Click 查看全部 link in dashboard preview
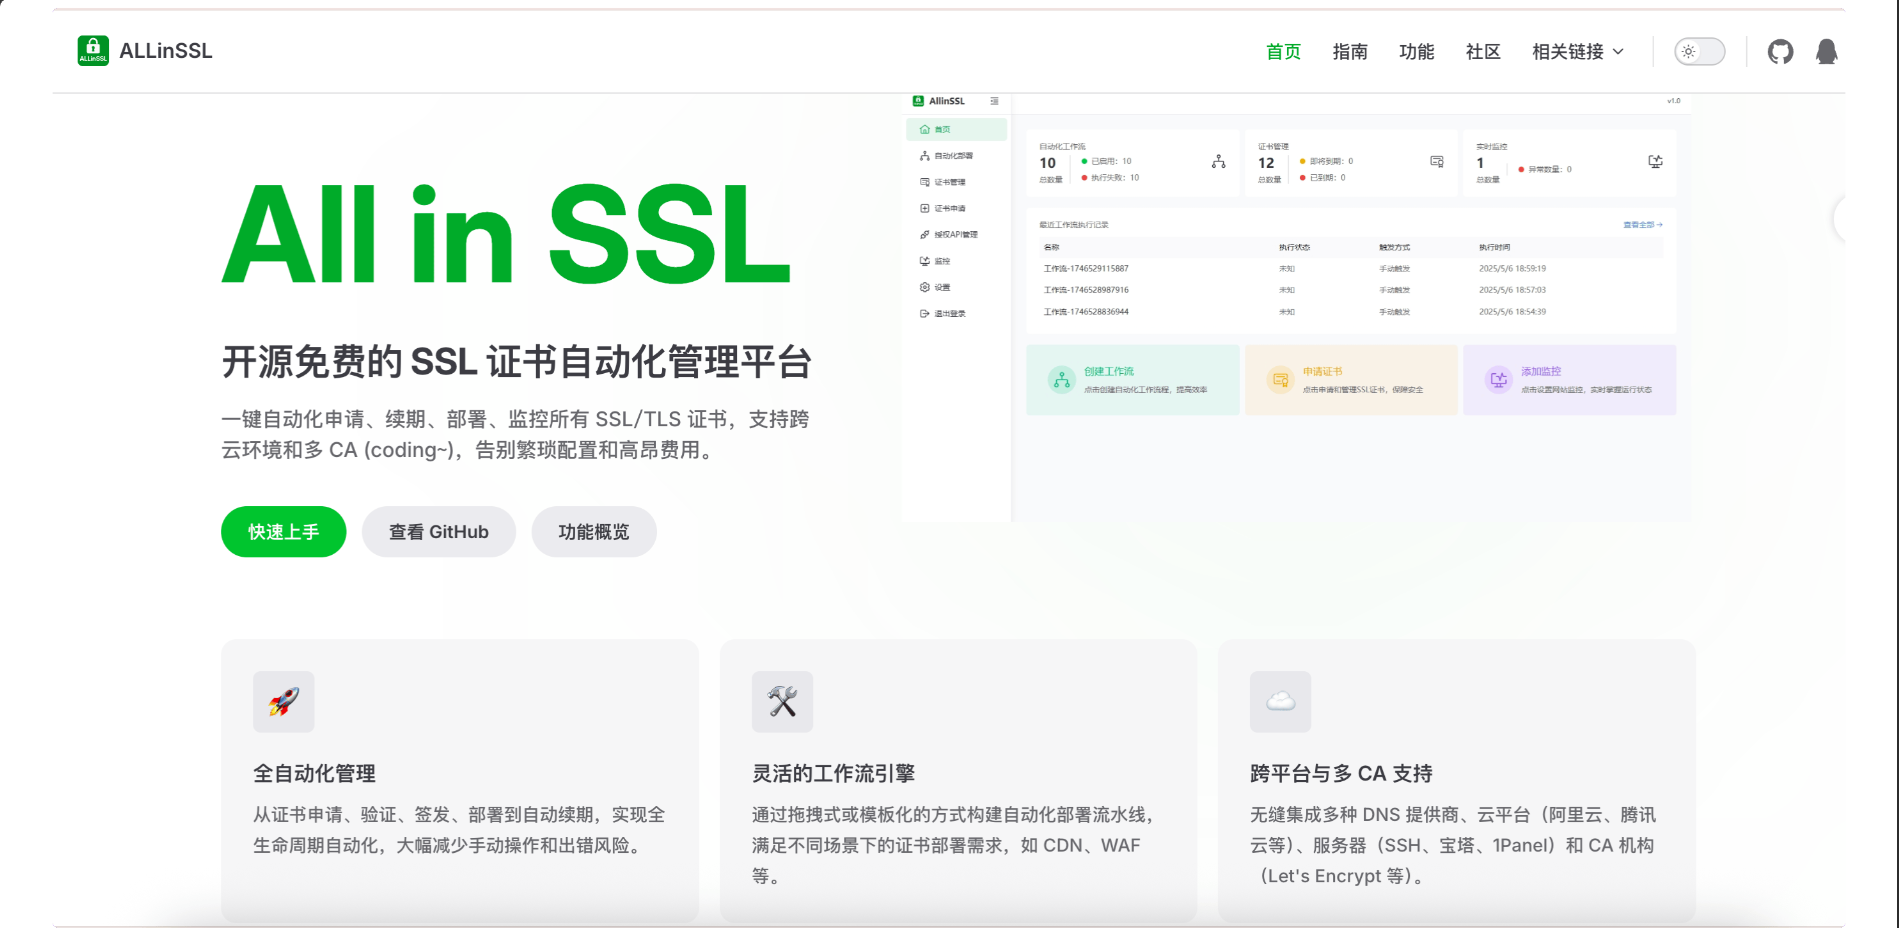 [1643, 225]
